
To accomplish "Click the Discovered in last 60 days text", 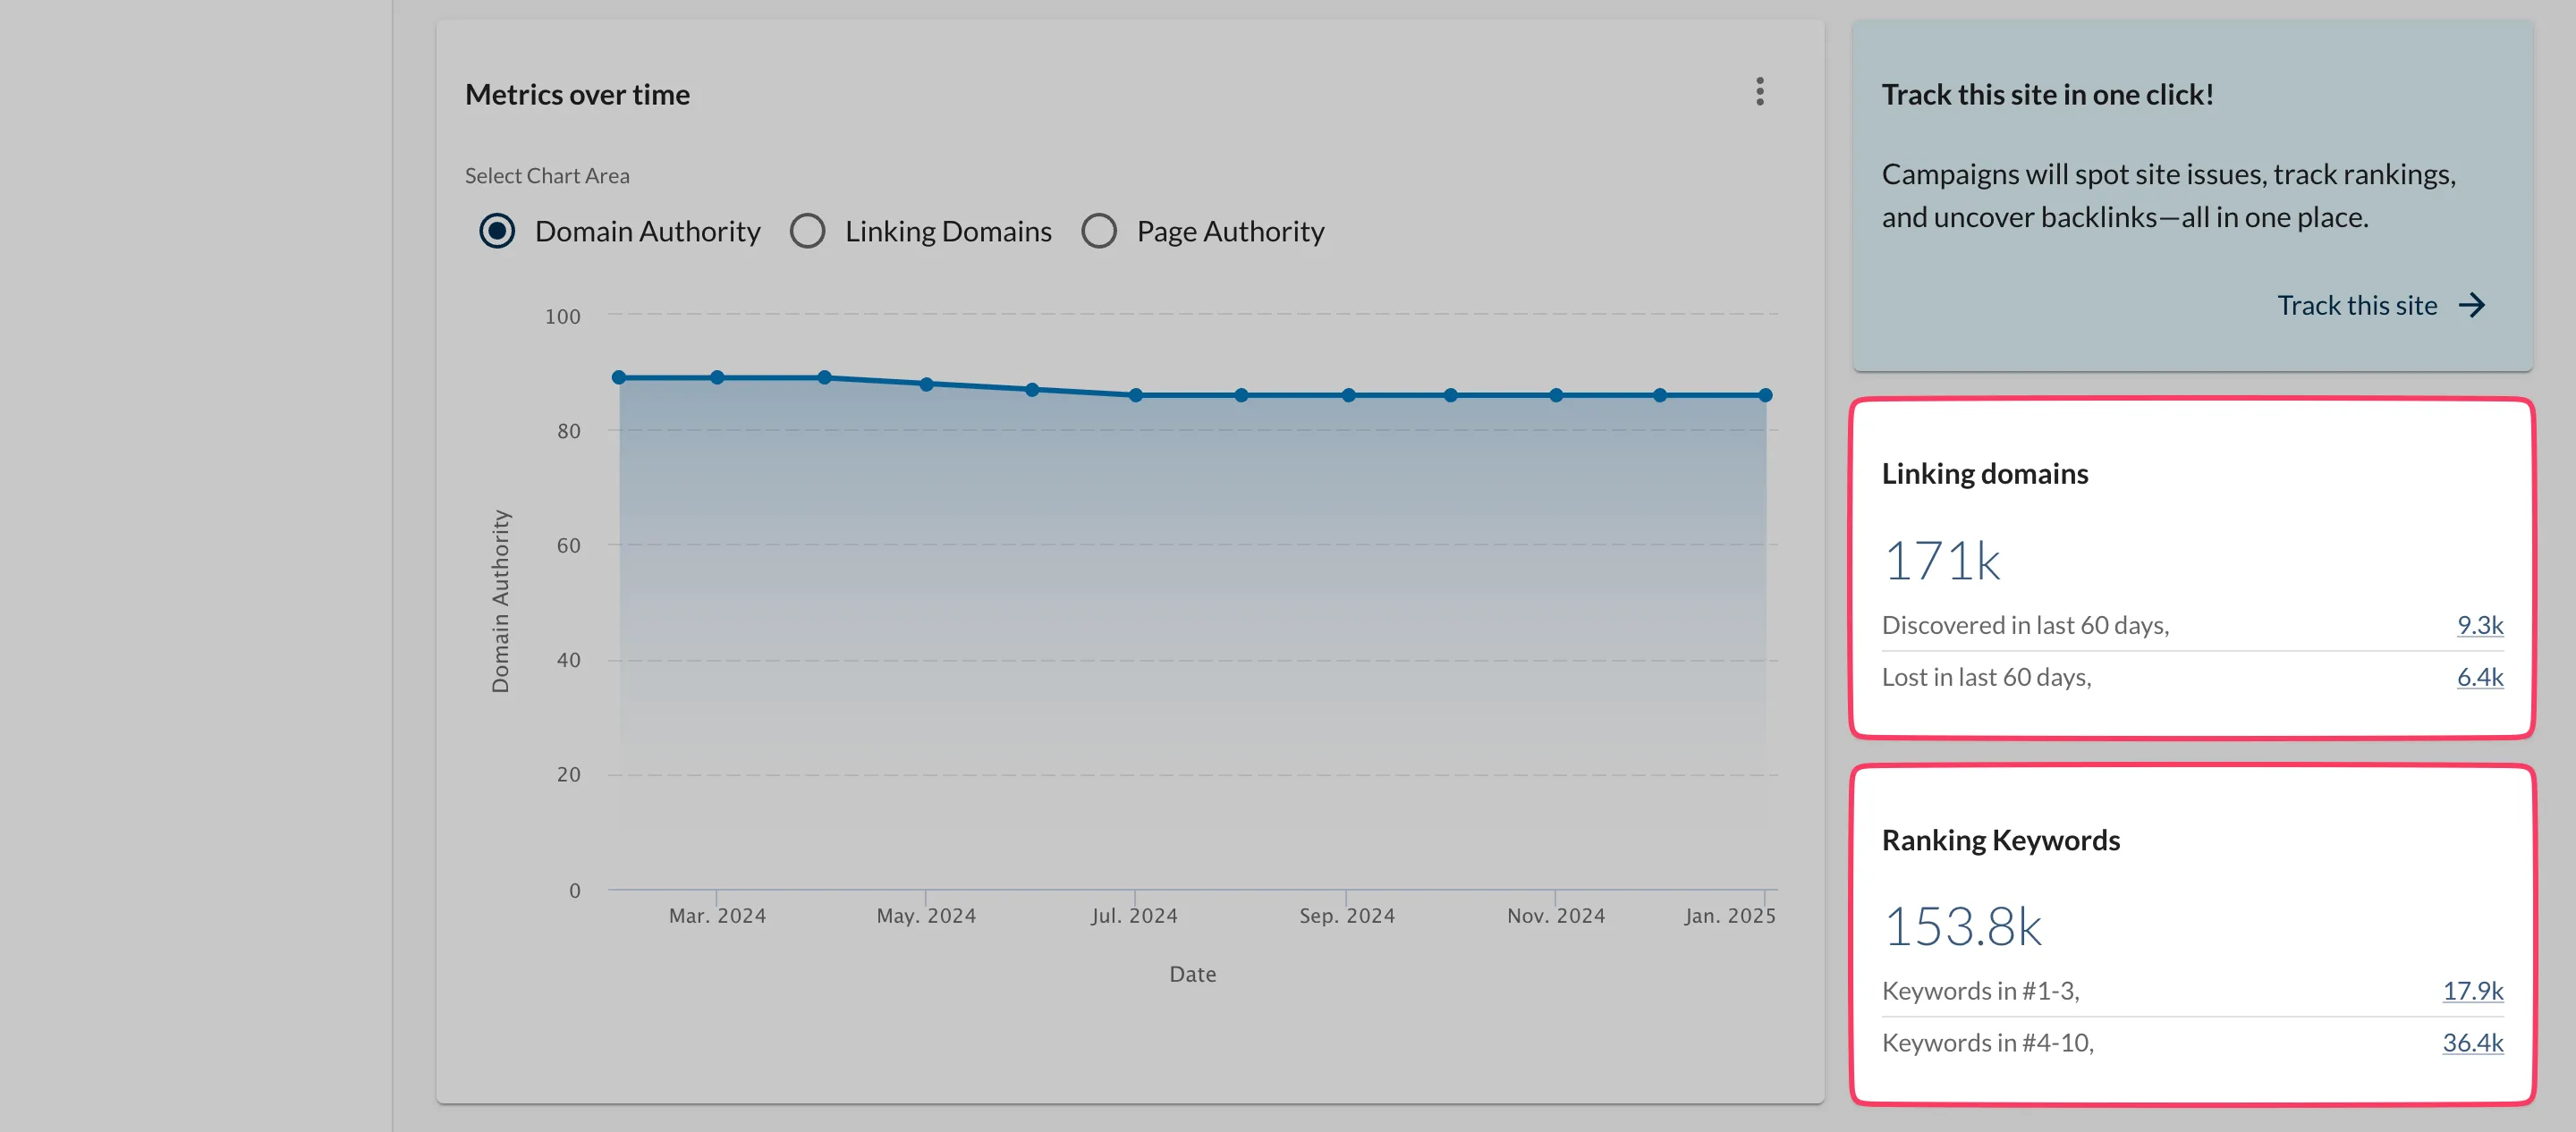I will 2025,625.
